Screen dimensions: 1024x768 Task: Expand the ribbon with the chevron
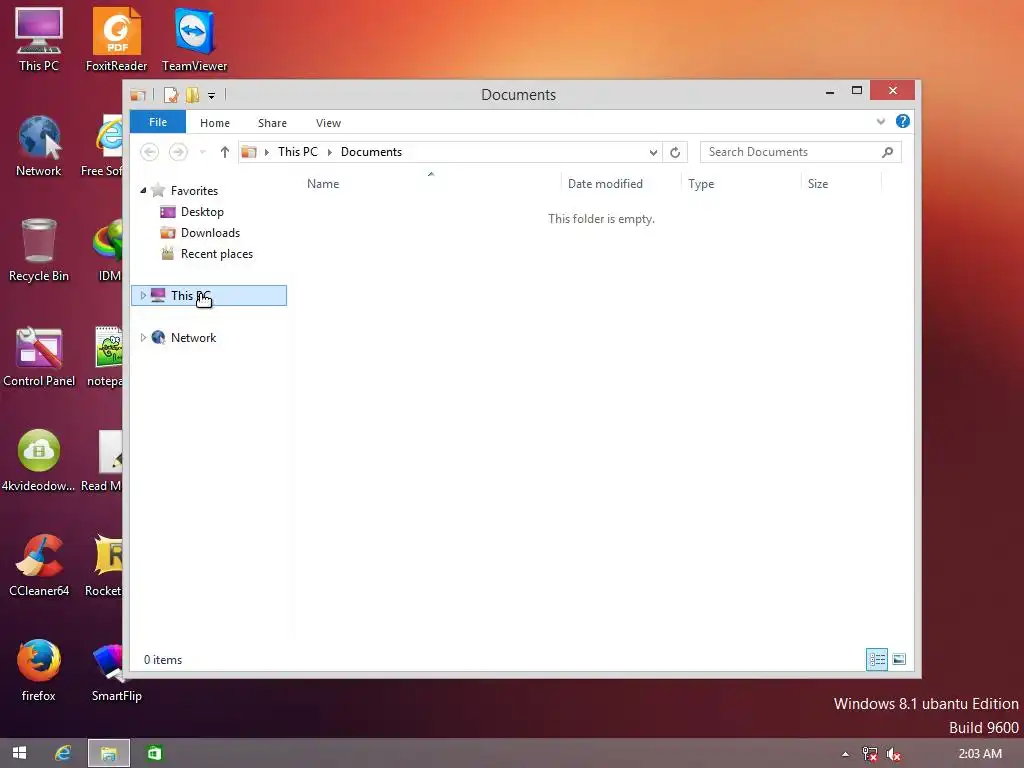(x=881, y=121)
